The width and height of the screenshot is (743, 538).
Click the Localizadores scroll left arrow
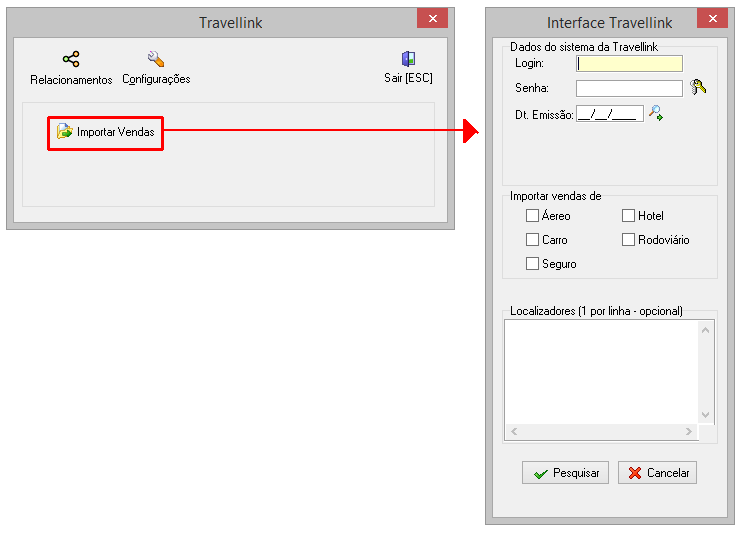point(514,431)
